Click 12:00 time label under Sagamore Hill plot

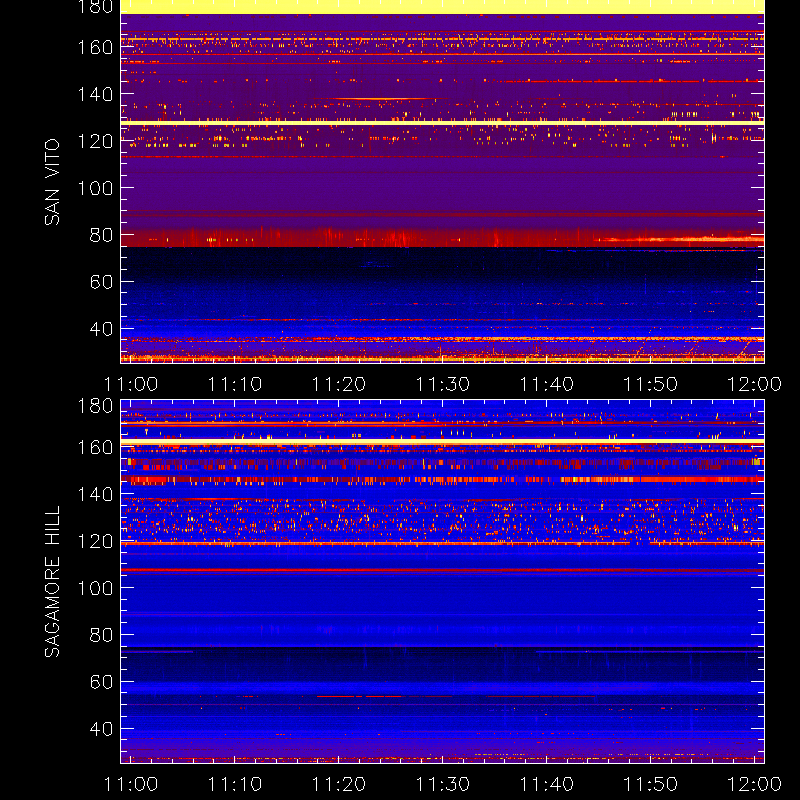(x=754, y=784)
